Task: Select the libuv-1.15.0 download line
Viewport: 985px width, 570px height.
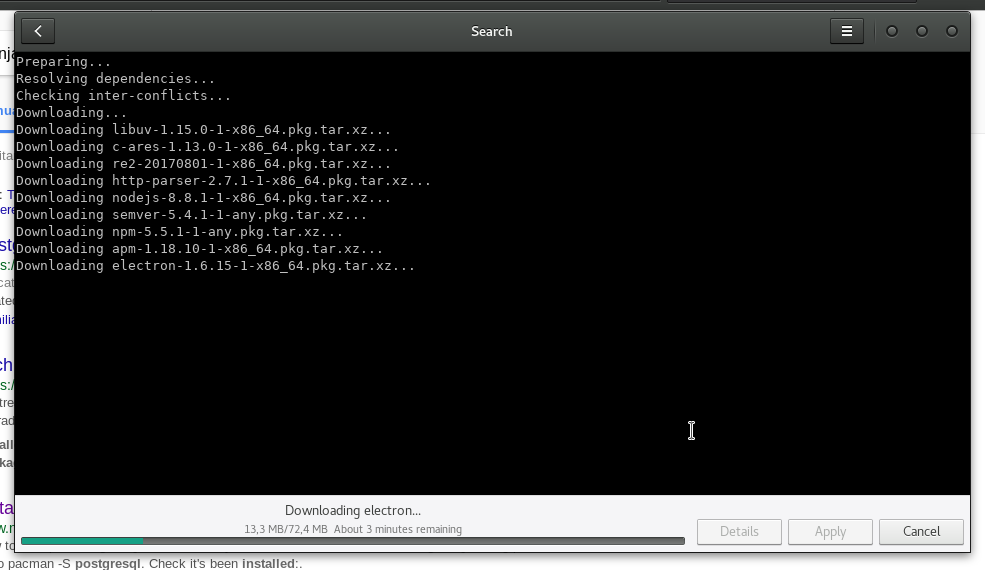Action: click(203, 130)
